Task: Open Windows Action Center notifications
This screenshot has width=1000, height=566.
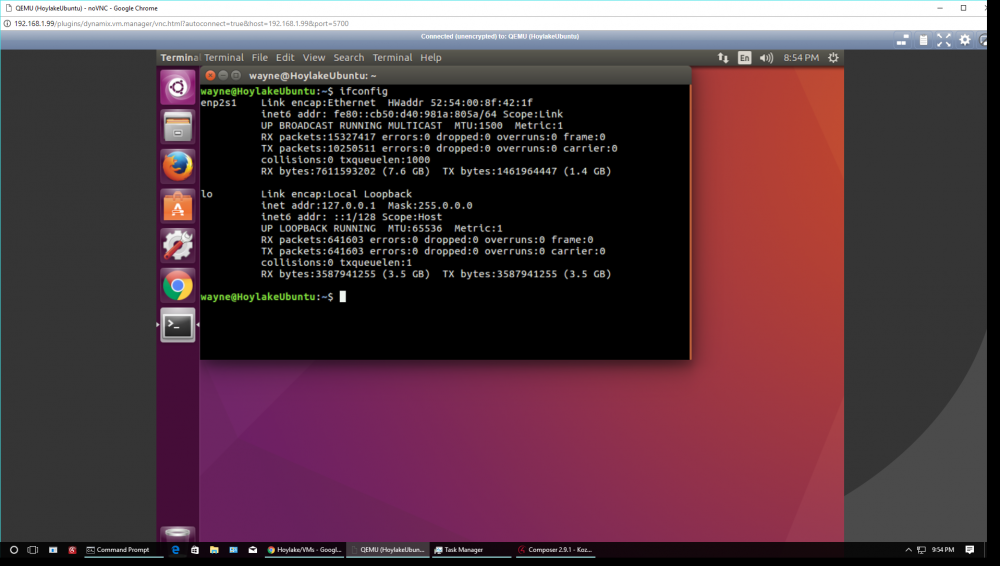Action: point(969,550)
